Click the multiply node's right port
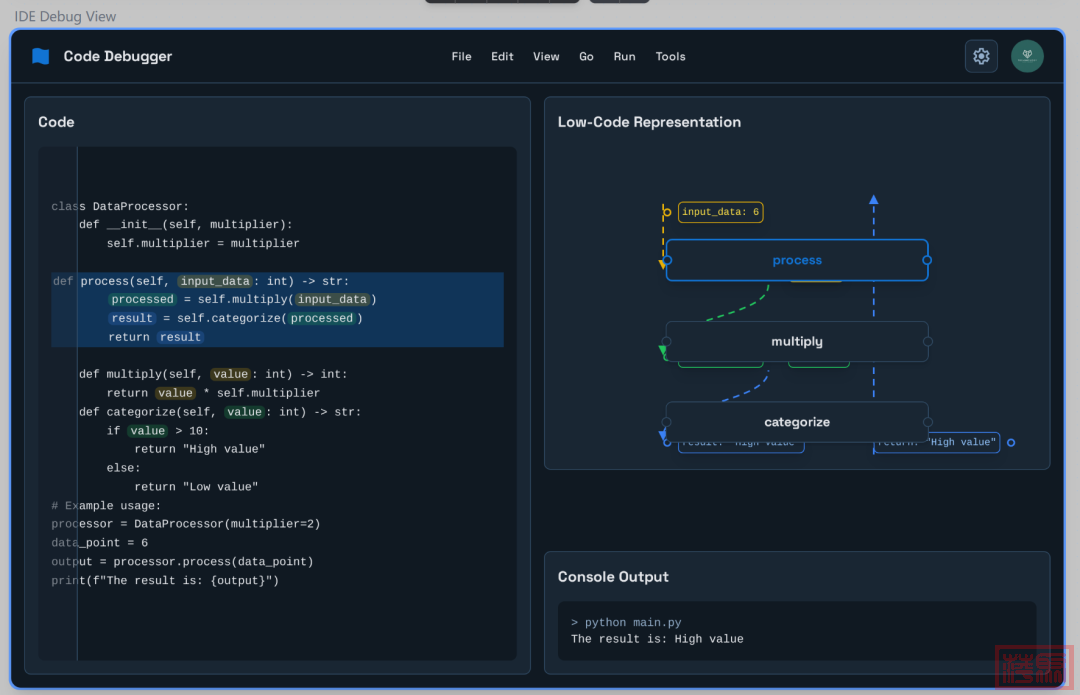 point(927,342)
